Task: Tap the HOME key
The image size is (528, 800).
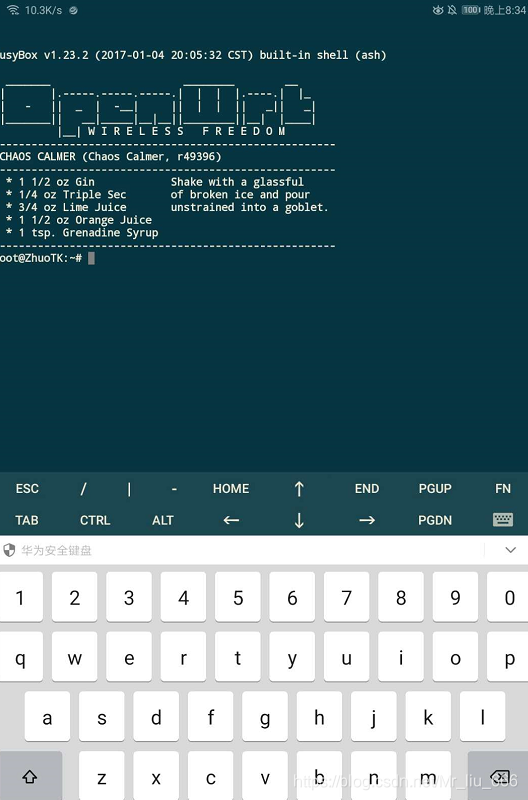Action: (x=231, y=489)
